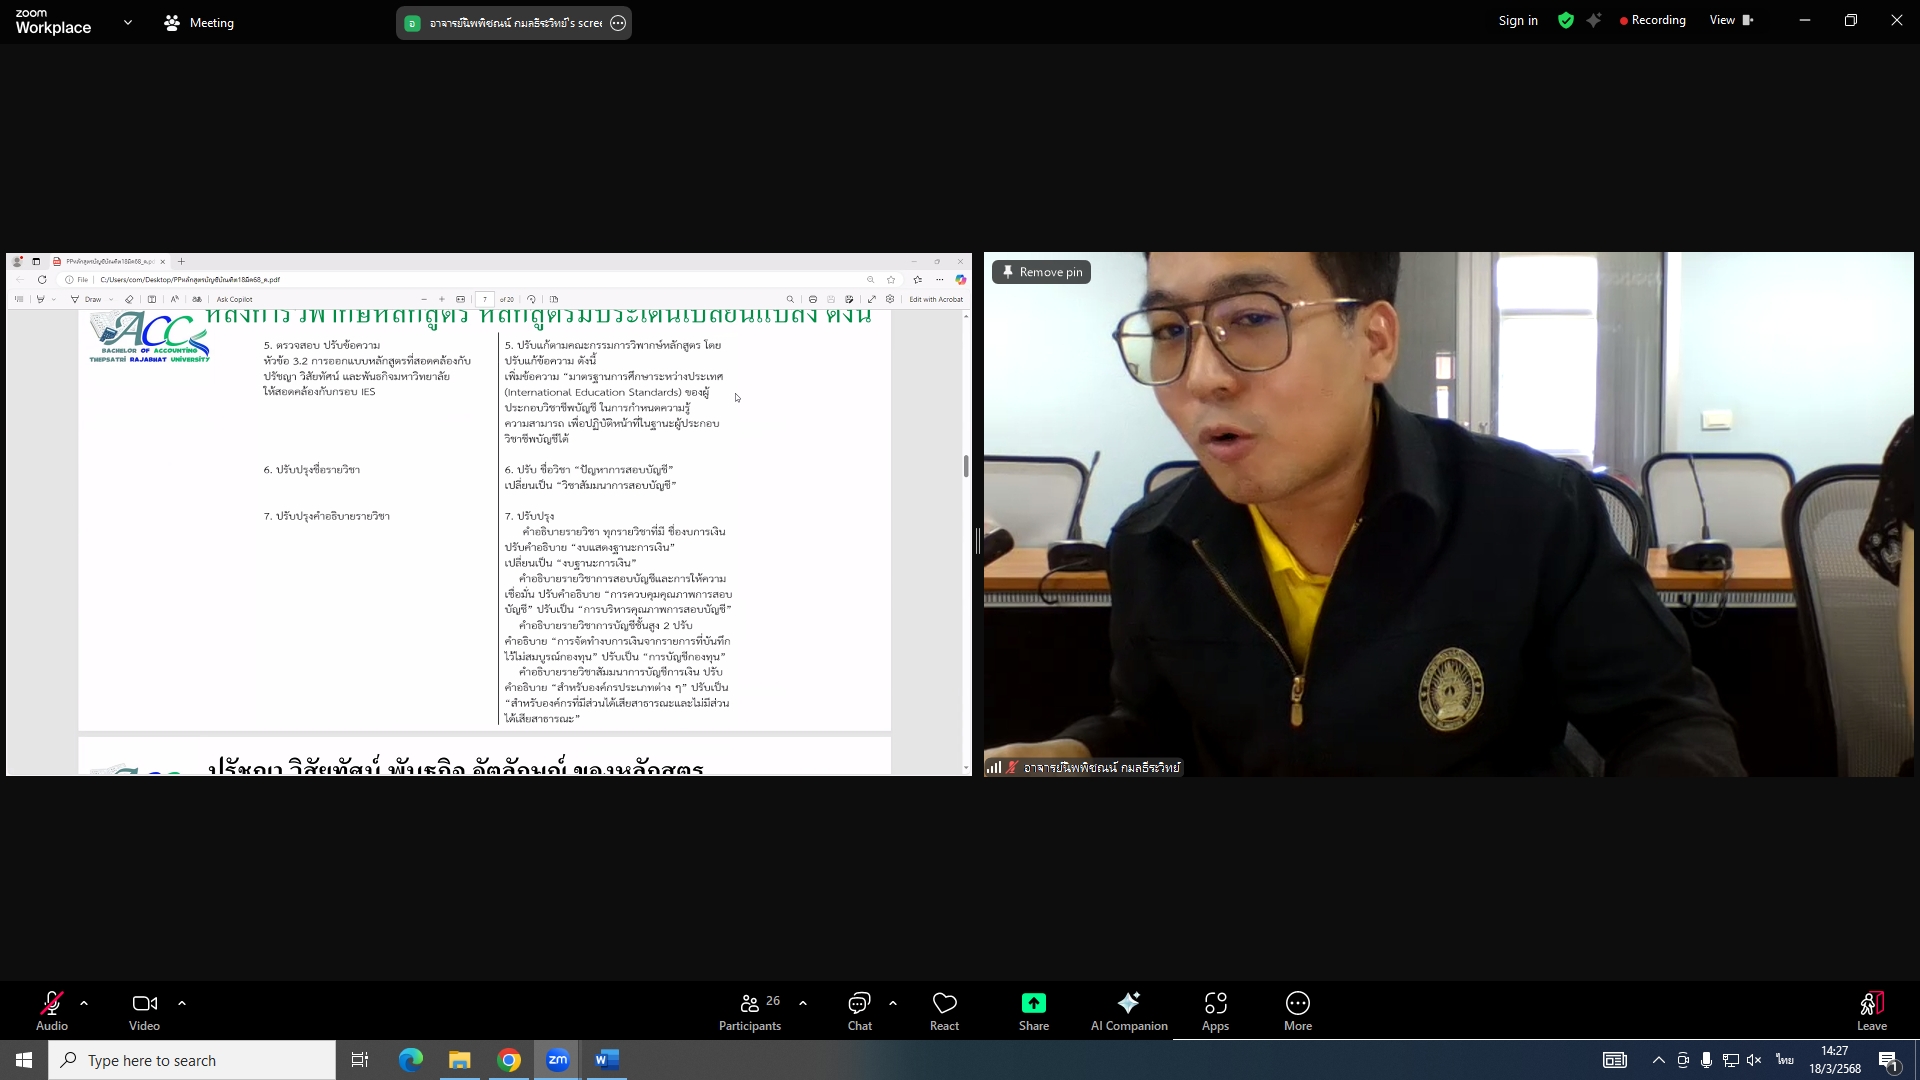Open the Zoom Workplace dropdown chevron
The height and width of the screenshot is (1080, 1920).
(128, 22)
